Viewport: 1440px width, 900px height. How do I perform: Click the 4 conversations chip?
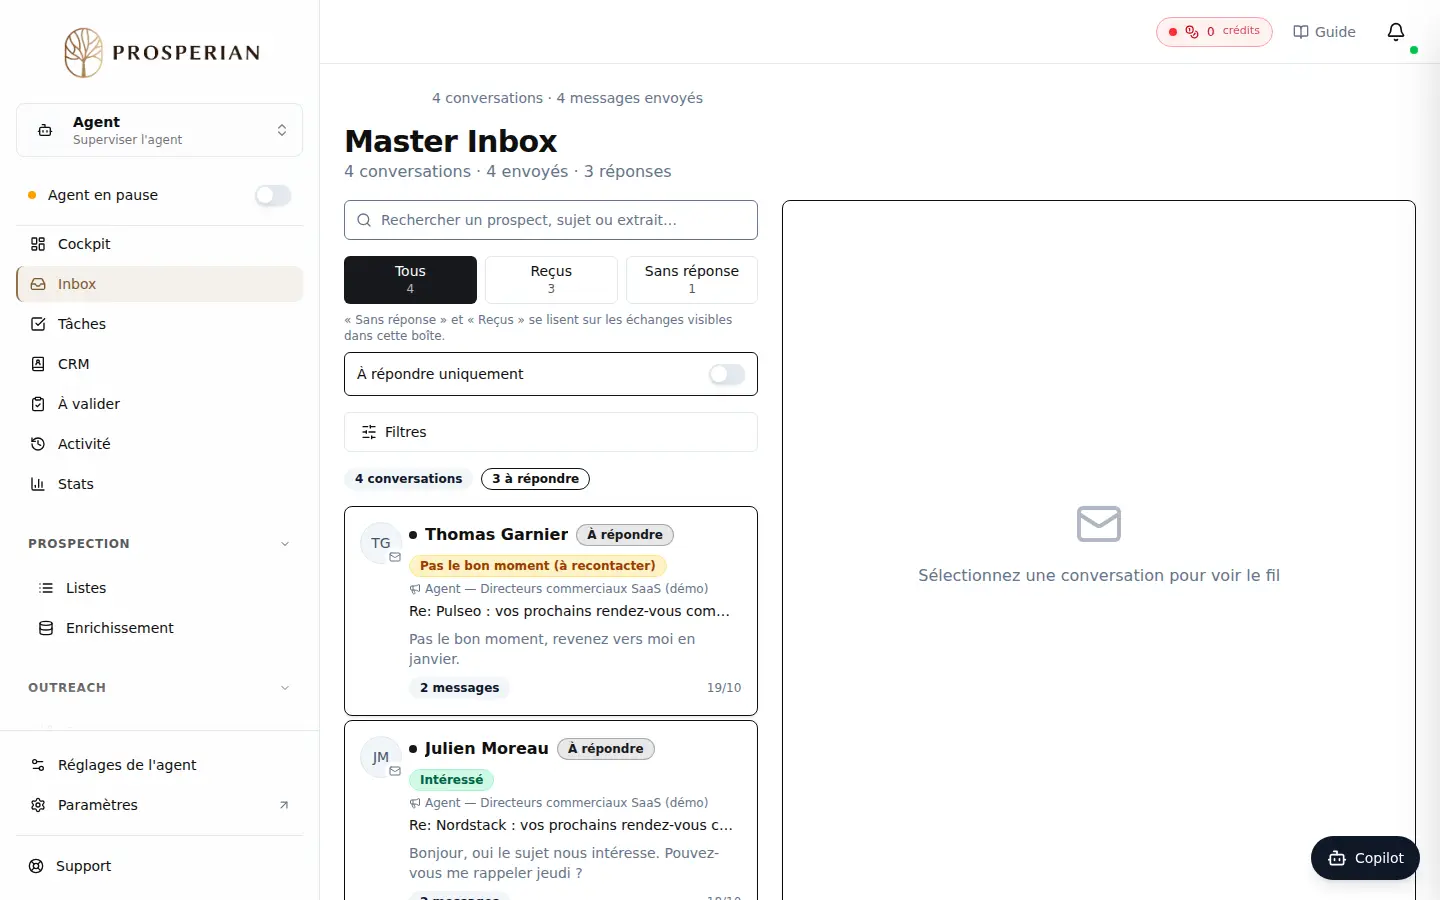[x=408, y=479]
